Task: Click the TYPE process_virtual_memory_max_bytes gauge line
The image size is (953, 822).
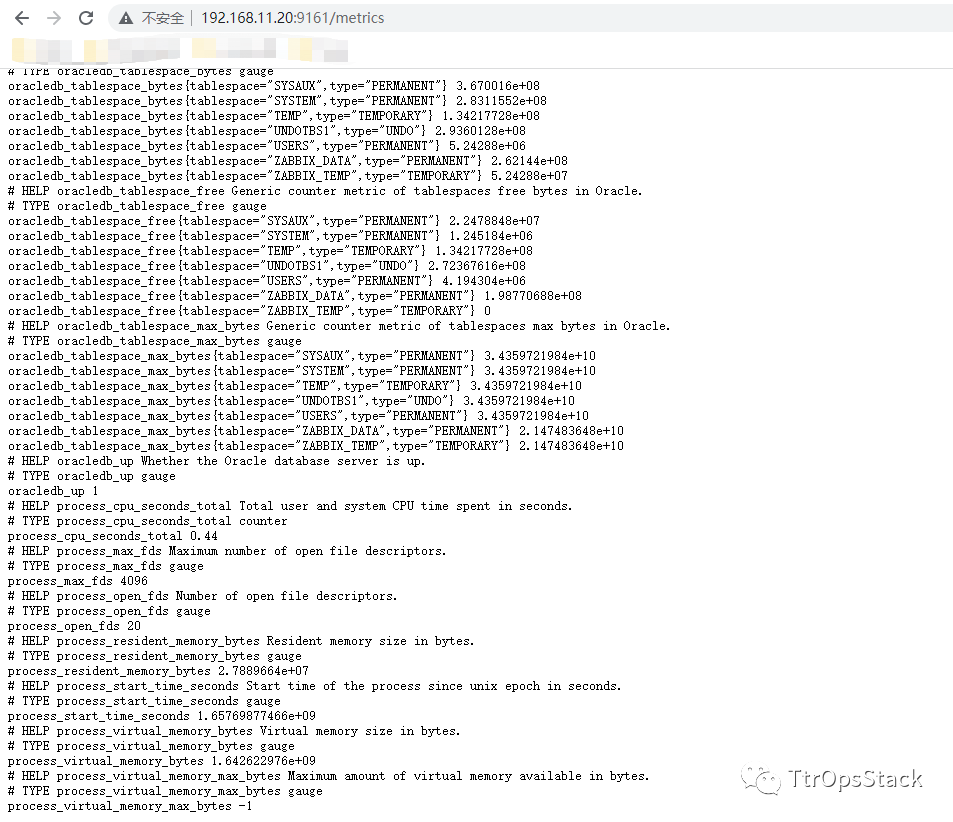Action: click(165, 791)
